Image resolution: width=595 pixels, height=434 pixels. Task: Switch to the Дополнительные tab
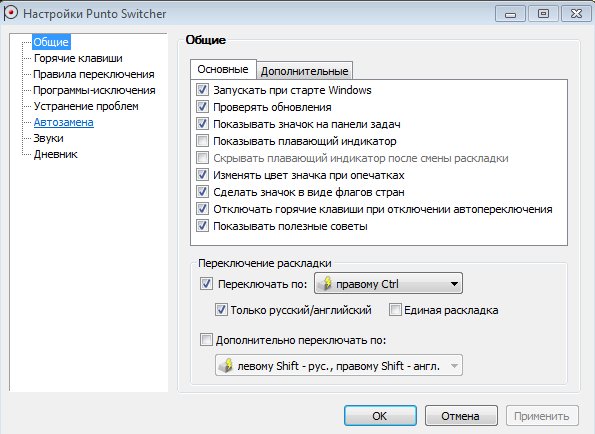305,71
